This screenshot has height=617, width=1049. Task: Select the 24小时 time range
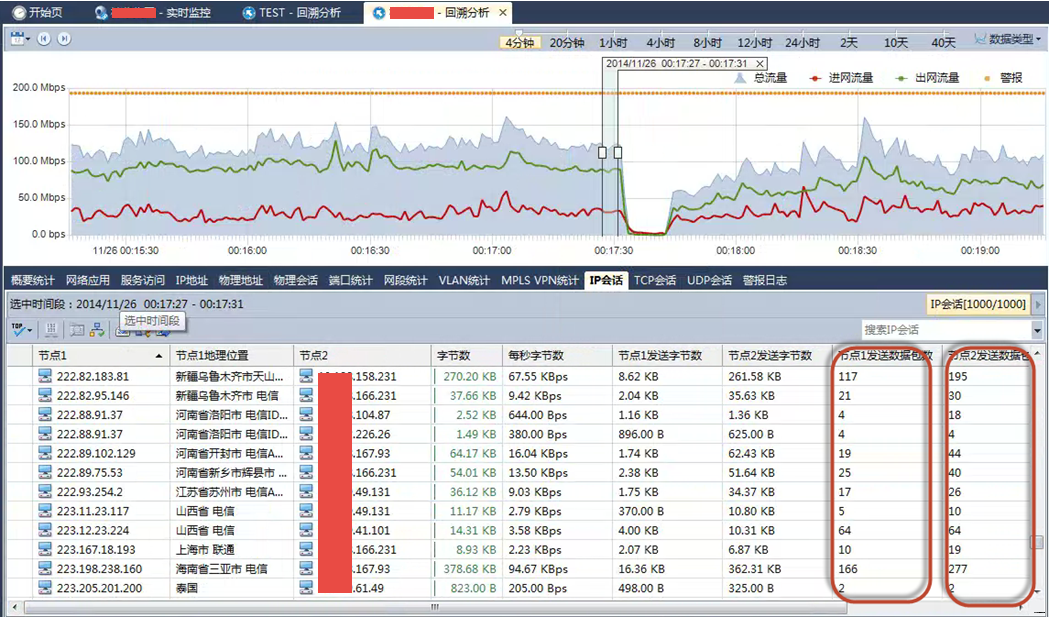[x=803, y=43]
